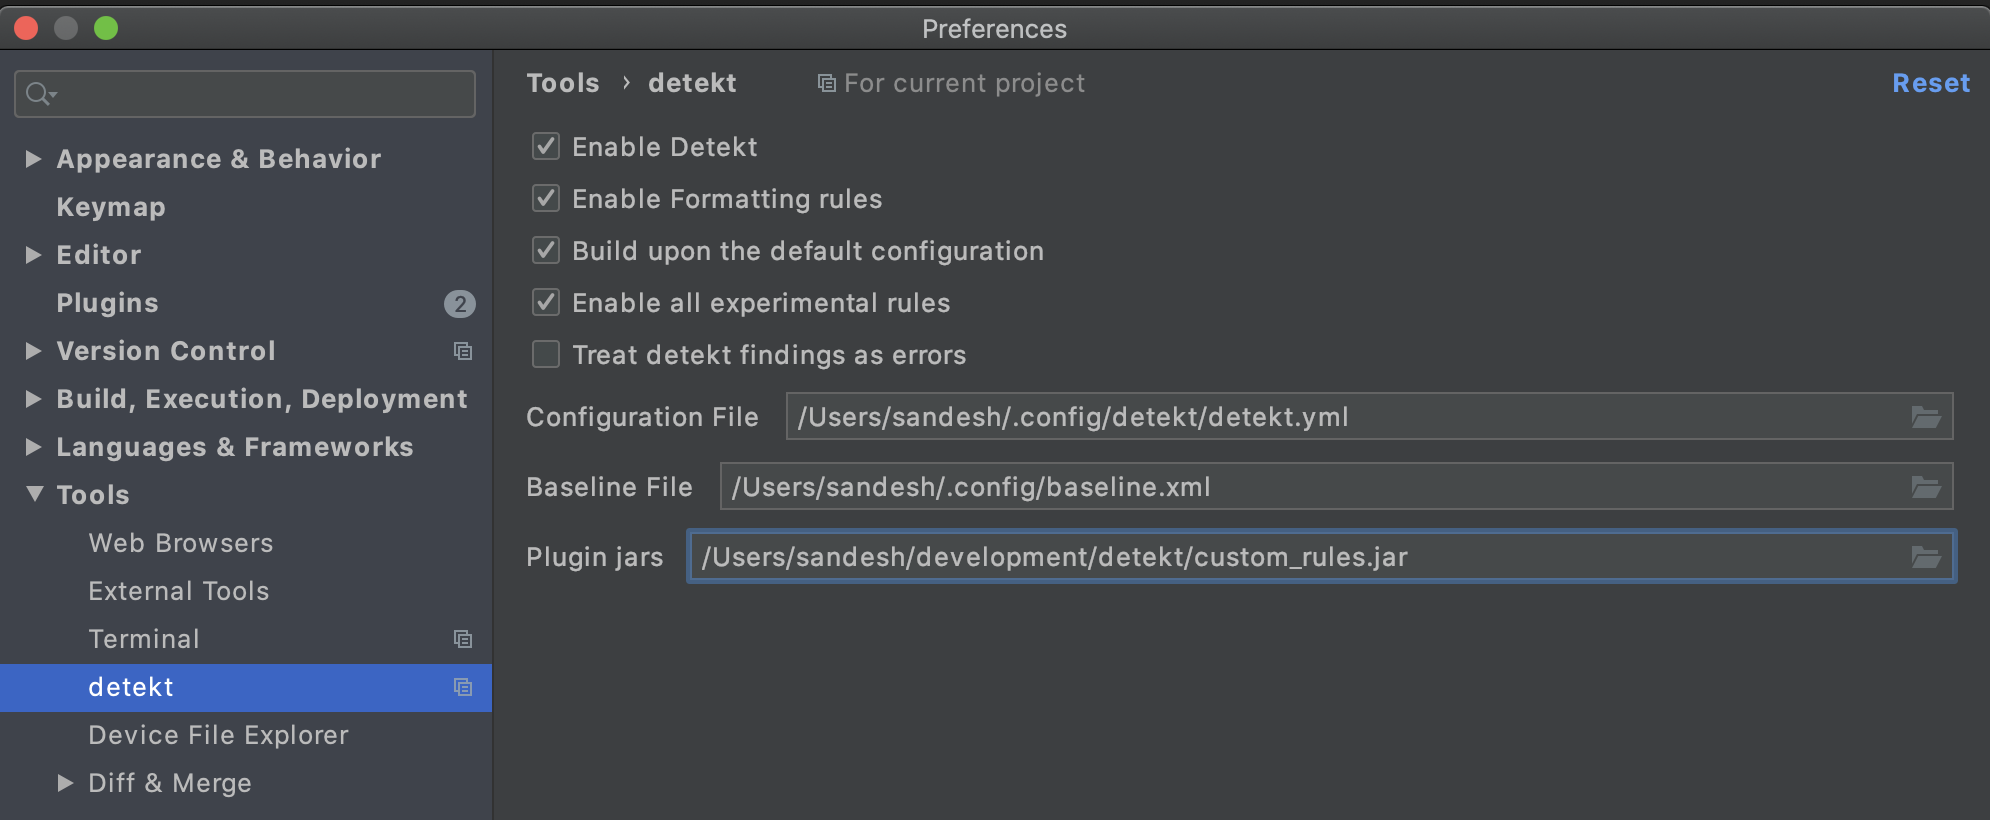
Task: Click the browse folder icon for Baseline File
Action: point(1926,487)
